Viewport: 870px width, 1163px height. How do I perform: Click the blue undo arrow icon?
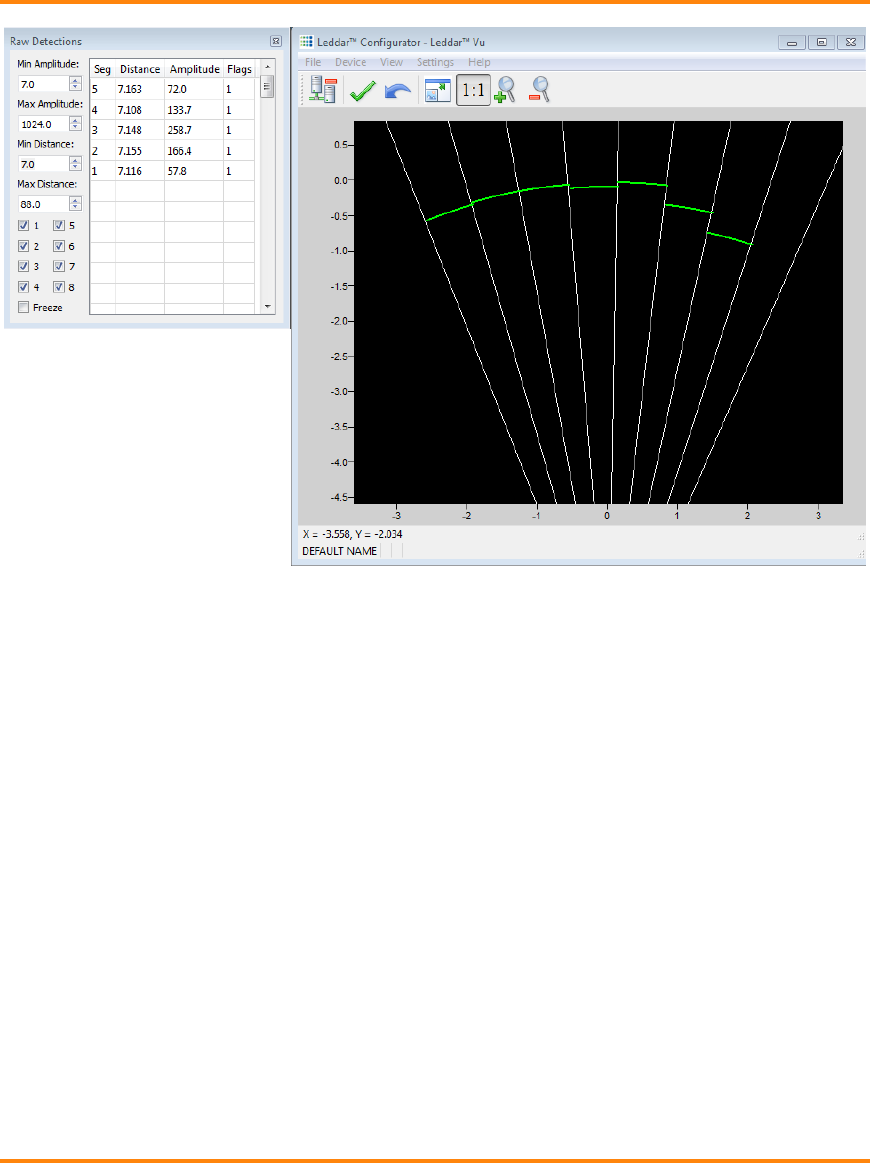point(398,91)
